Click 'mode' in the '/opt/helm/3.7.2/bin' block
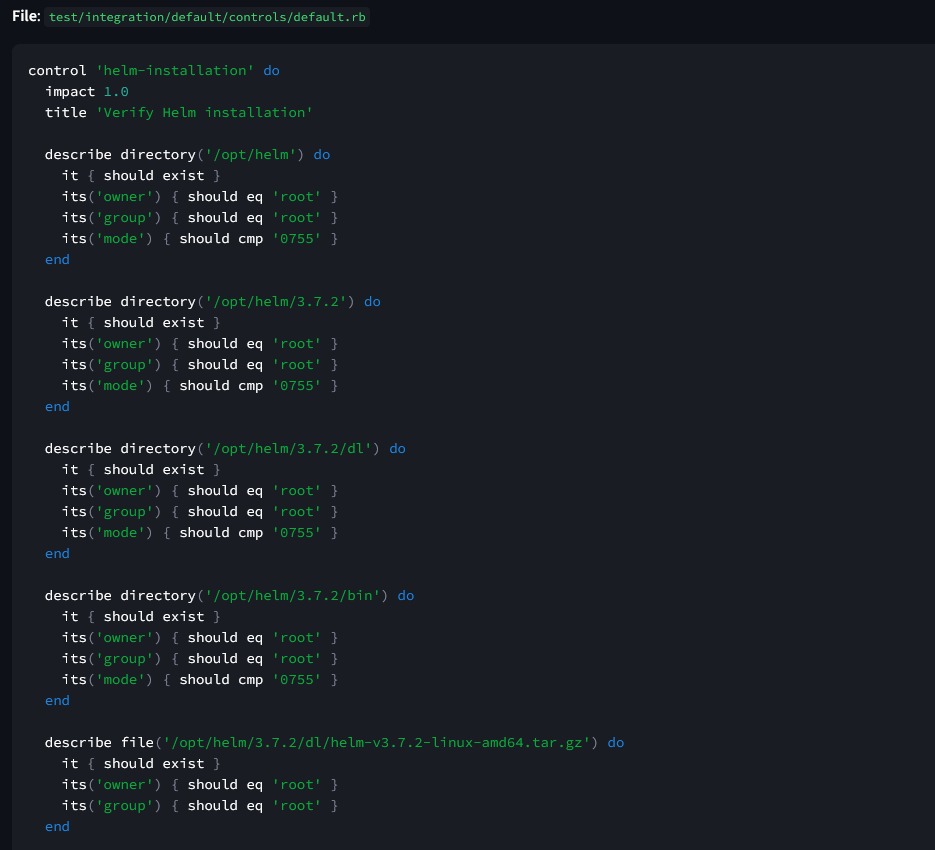This screenshot has height=850, width=935. click(120, 680)
